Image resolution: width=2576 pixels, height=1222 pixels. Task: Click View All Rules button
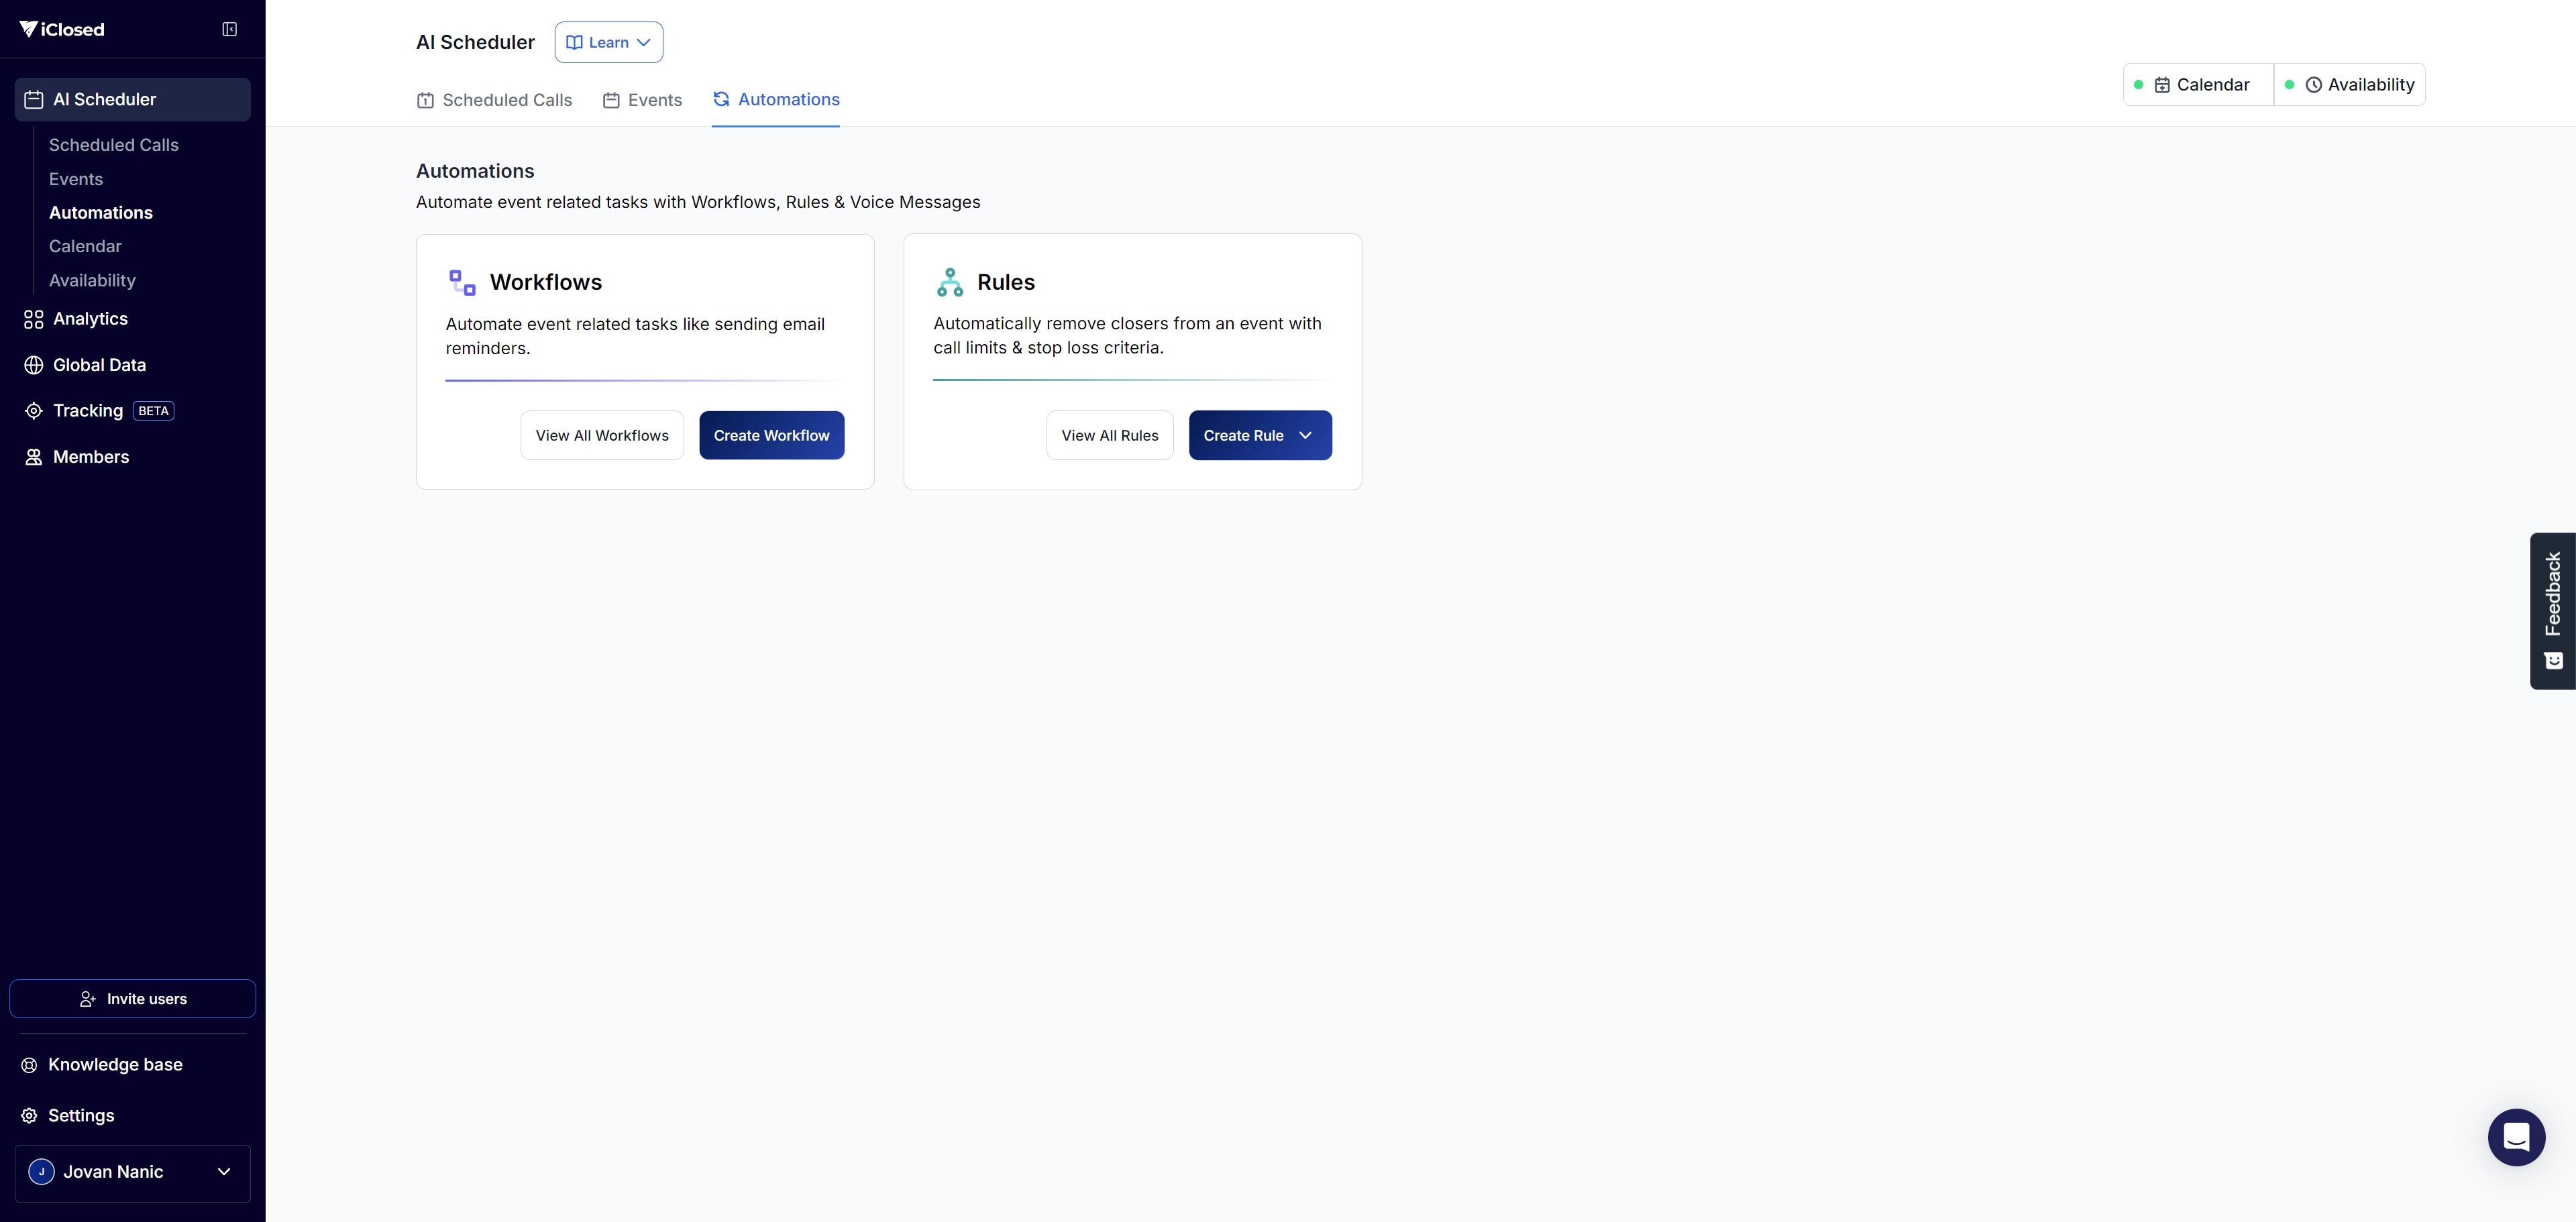(x=1109, y=435)
